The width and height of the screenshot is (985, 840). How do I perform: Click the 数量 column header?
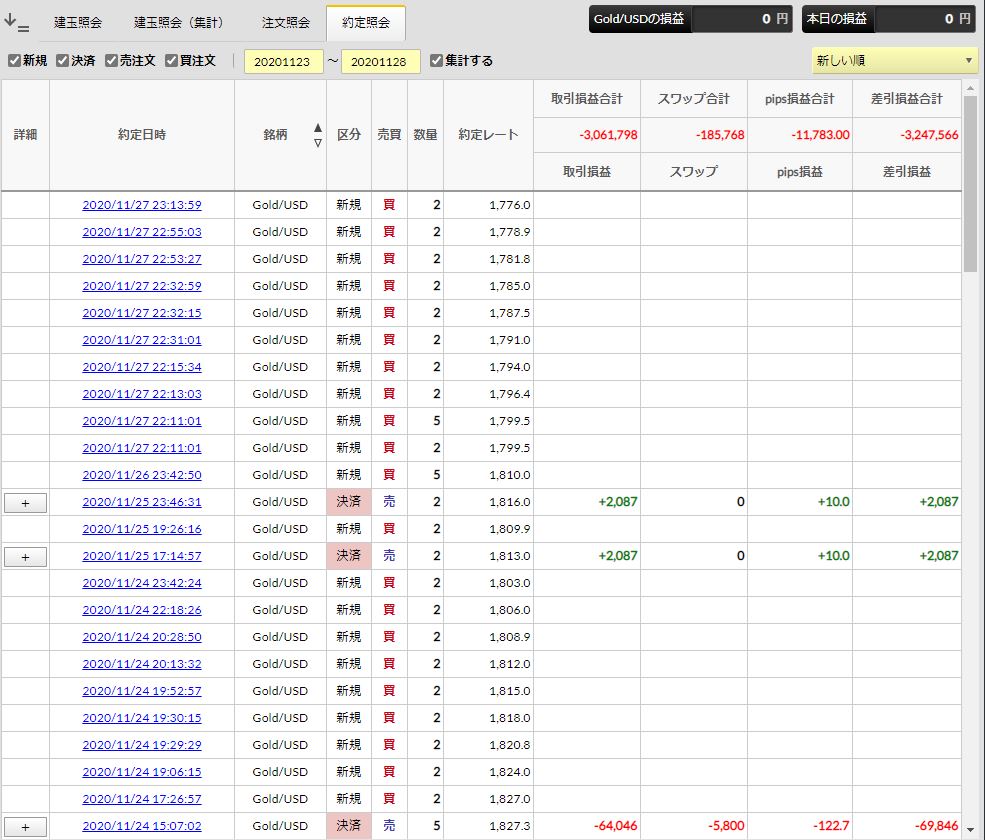pos(425,135)
